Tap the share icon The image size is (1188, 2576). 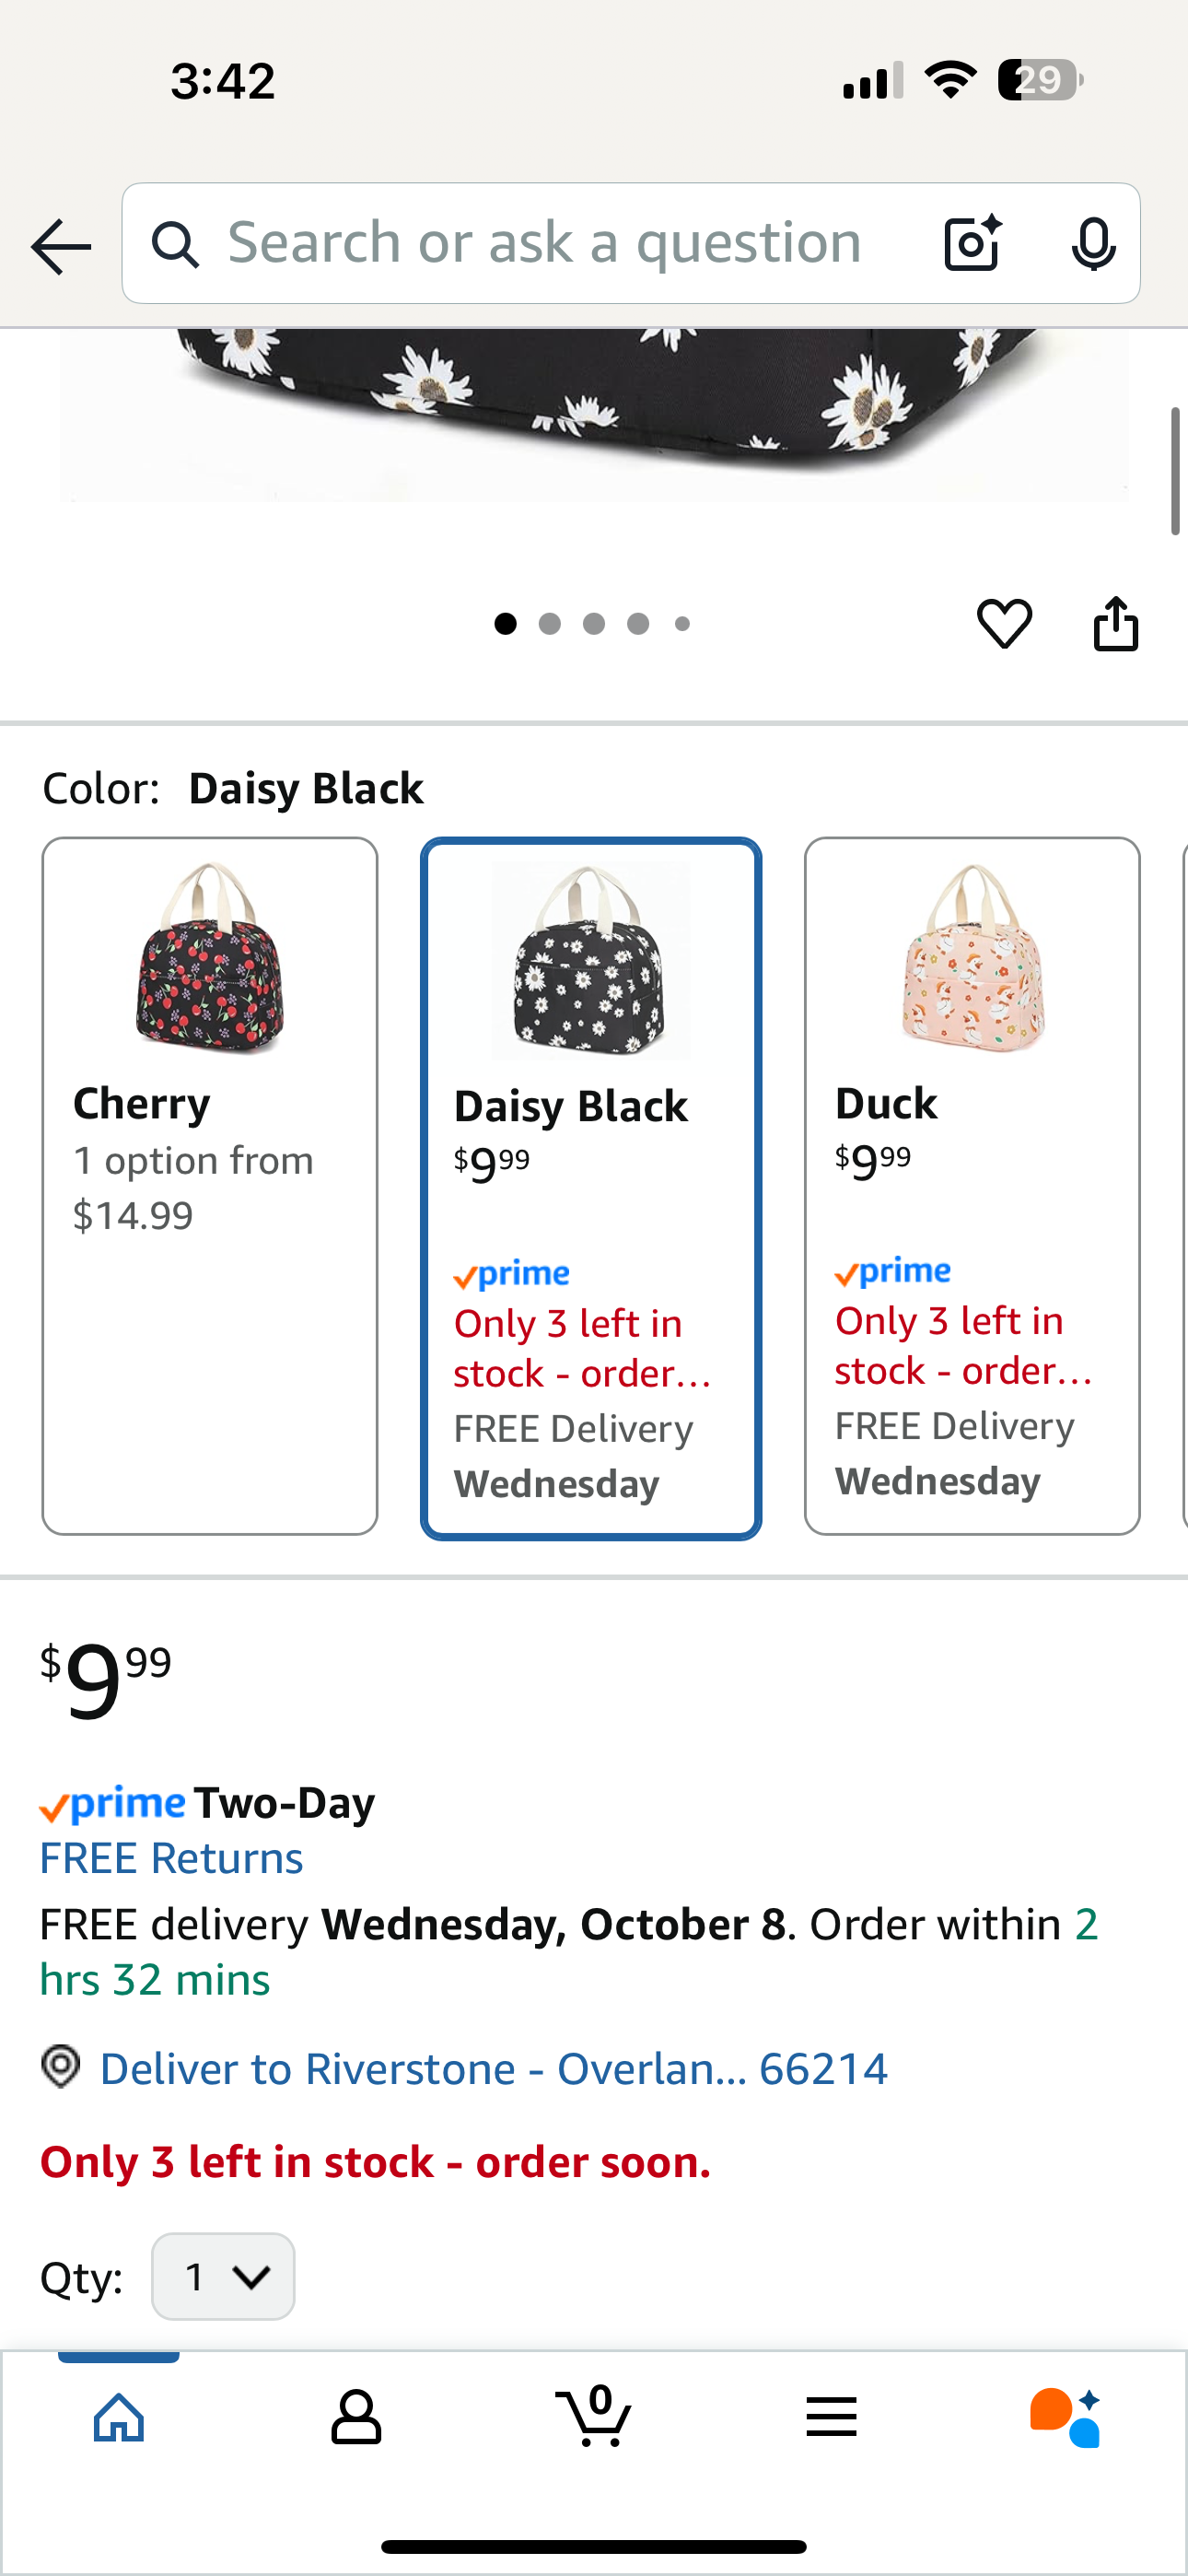[x=1115, y=624]
